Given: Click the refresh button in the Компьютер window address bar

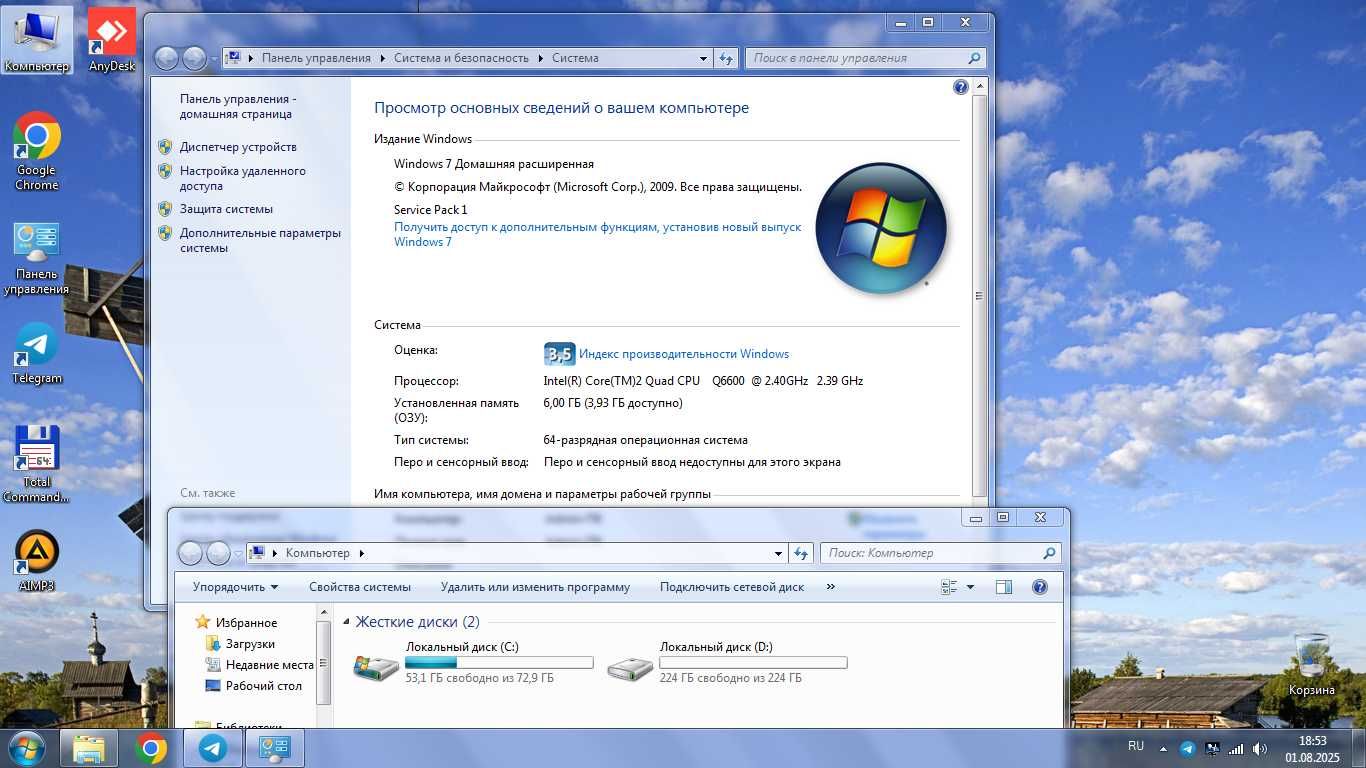Looking at the screenshot, I should pos(801,553).
